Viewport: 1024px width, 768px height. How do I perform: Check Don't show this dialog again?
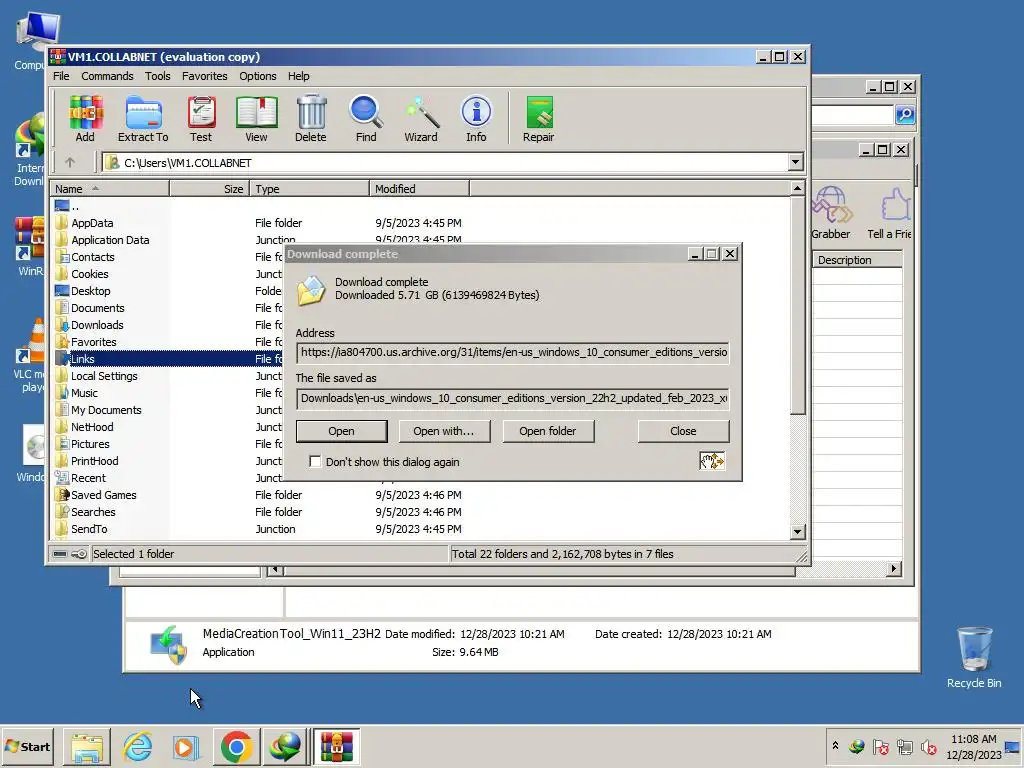pyautogui.click(x=315, y=462)
